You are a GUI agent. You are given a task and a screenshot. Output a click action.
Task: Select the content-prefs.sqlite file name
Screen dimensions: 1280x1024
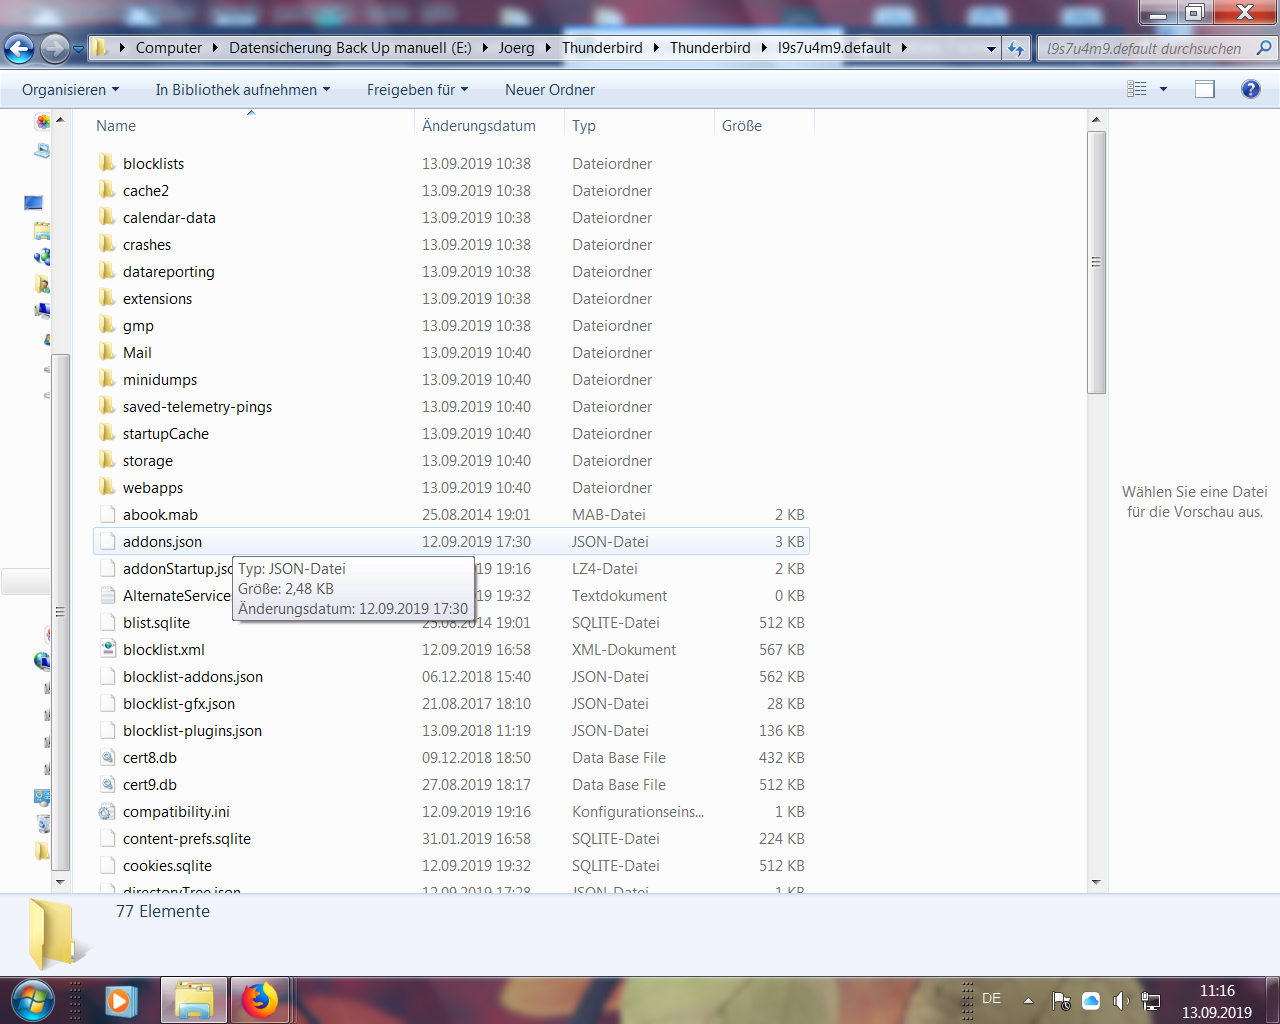(x=187, y=838)
